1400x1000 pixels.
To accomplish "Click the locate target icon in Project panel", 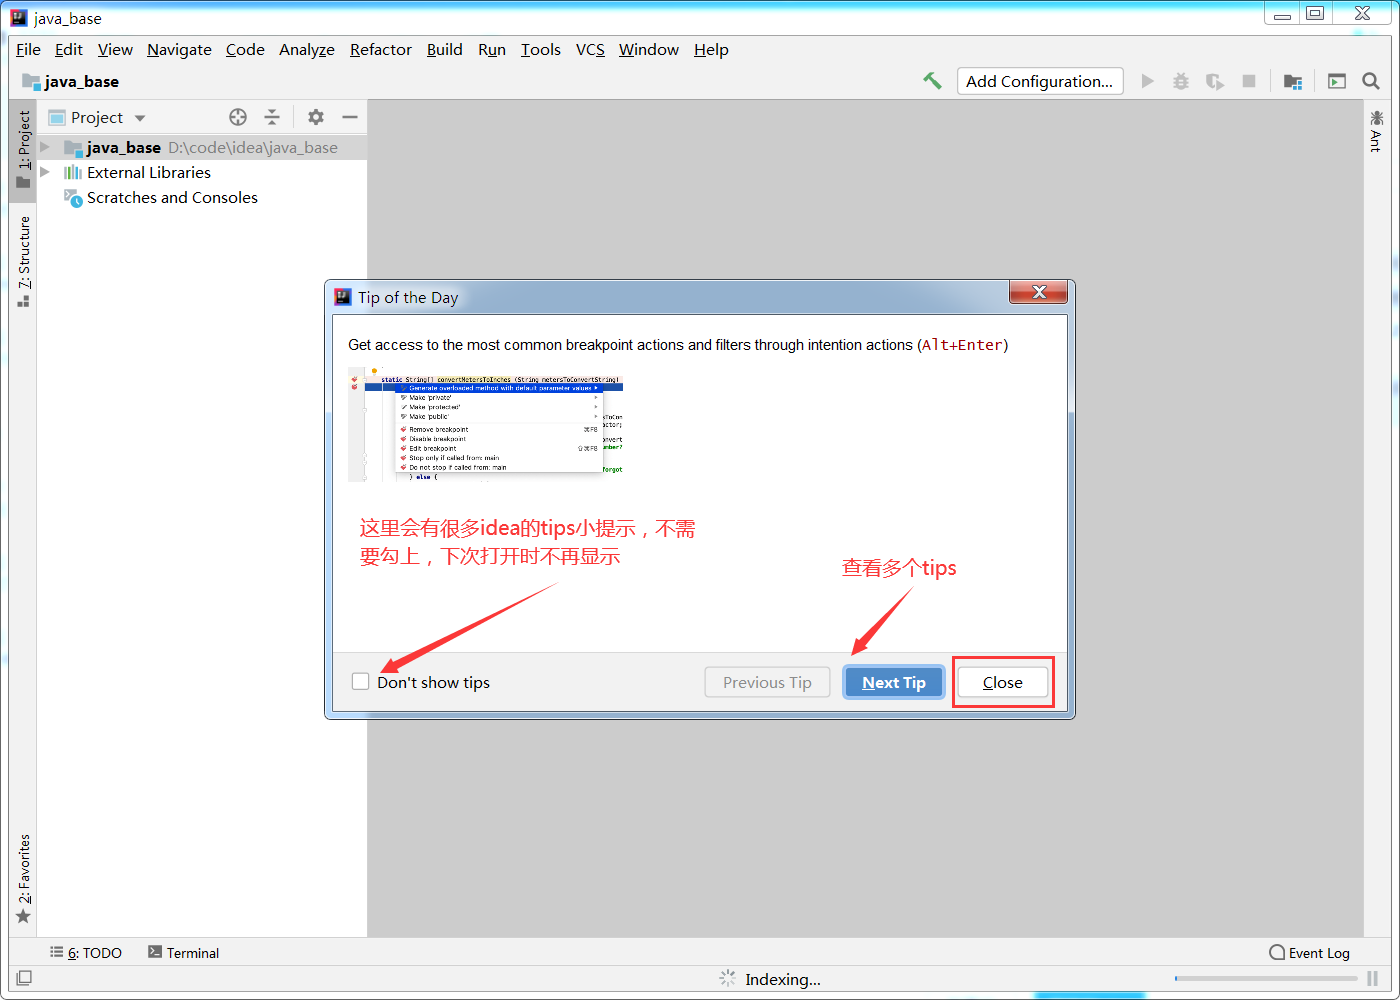I will pyautogui.click(x=238, y=117).
